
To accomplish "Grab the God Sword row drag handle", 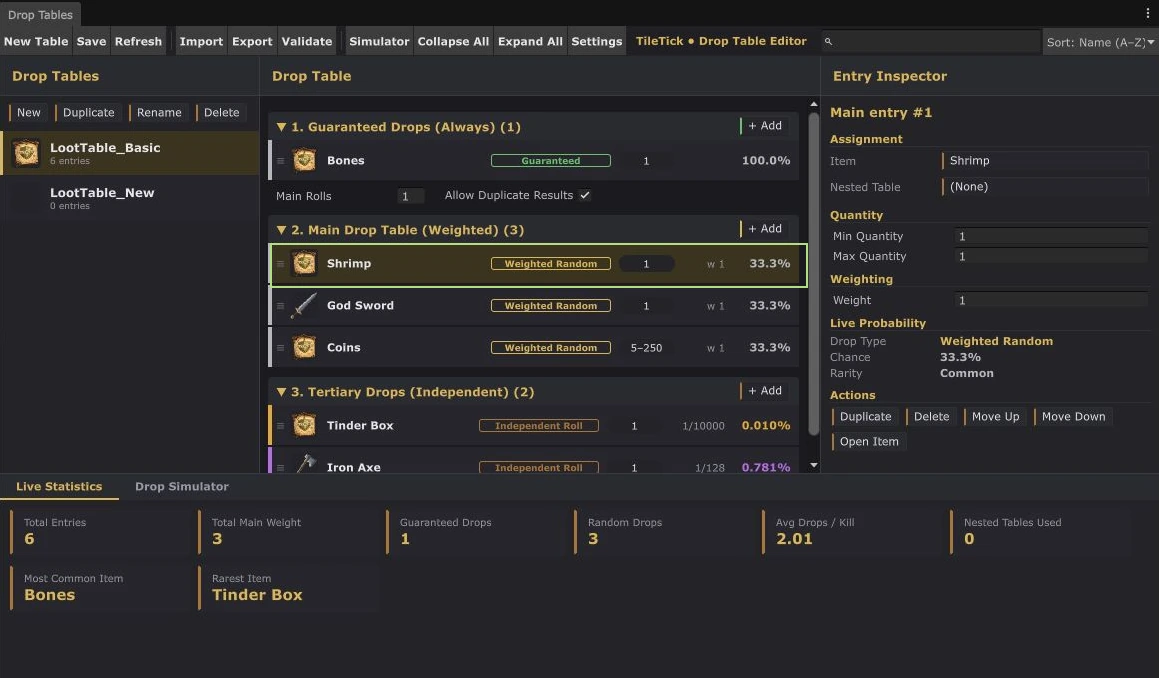I will 280,306.
